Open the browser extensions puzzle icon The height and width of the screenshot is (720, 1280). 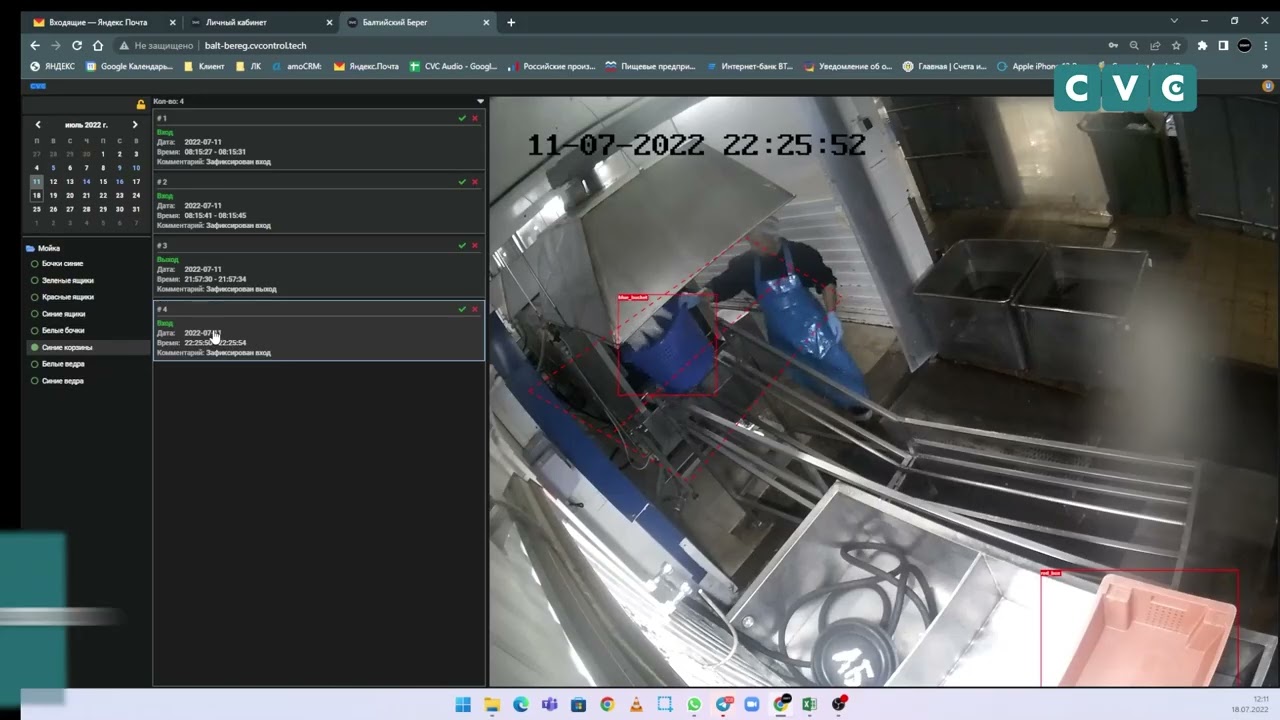click(x=1202, y=45)
